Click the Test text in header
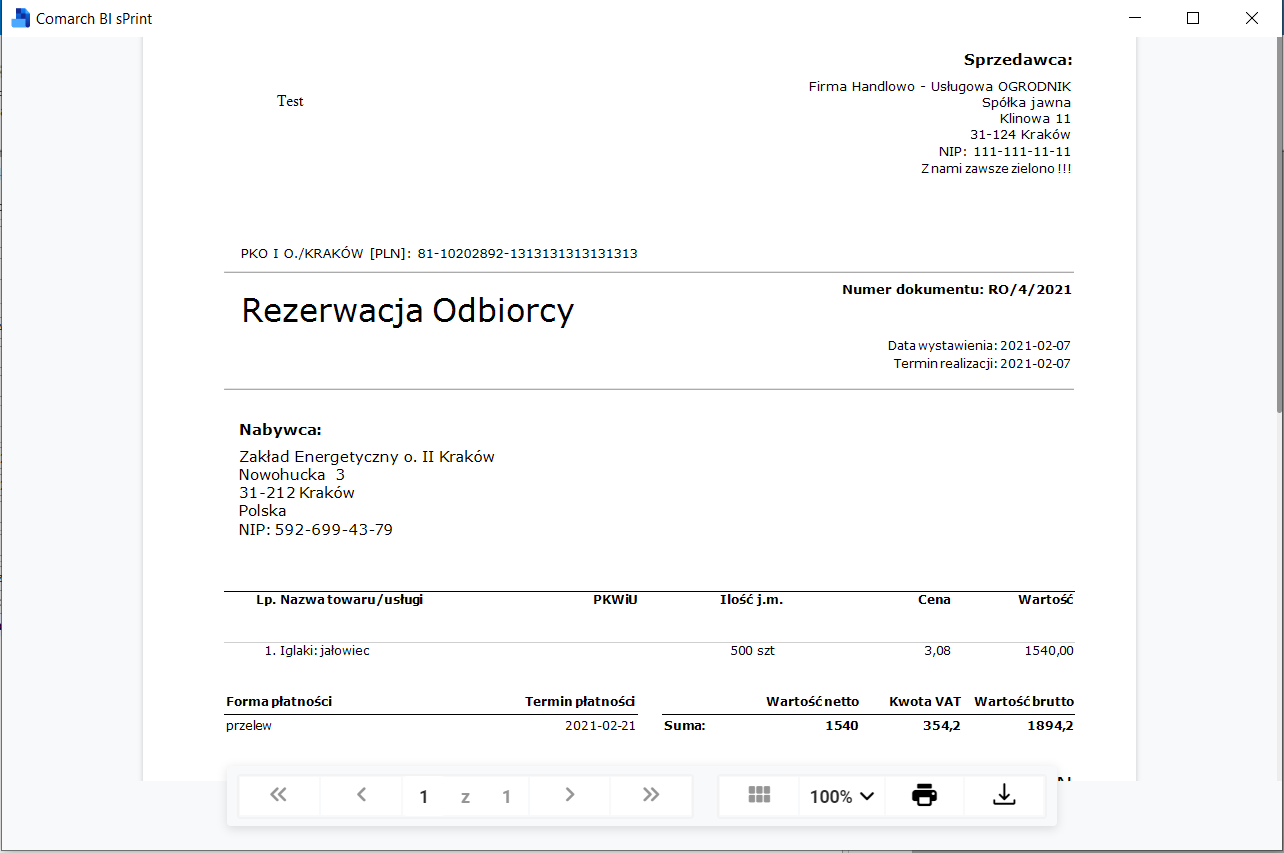Image resolution: width=1284 pixels, height=853 pixels. tap(290, 101)
